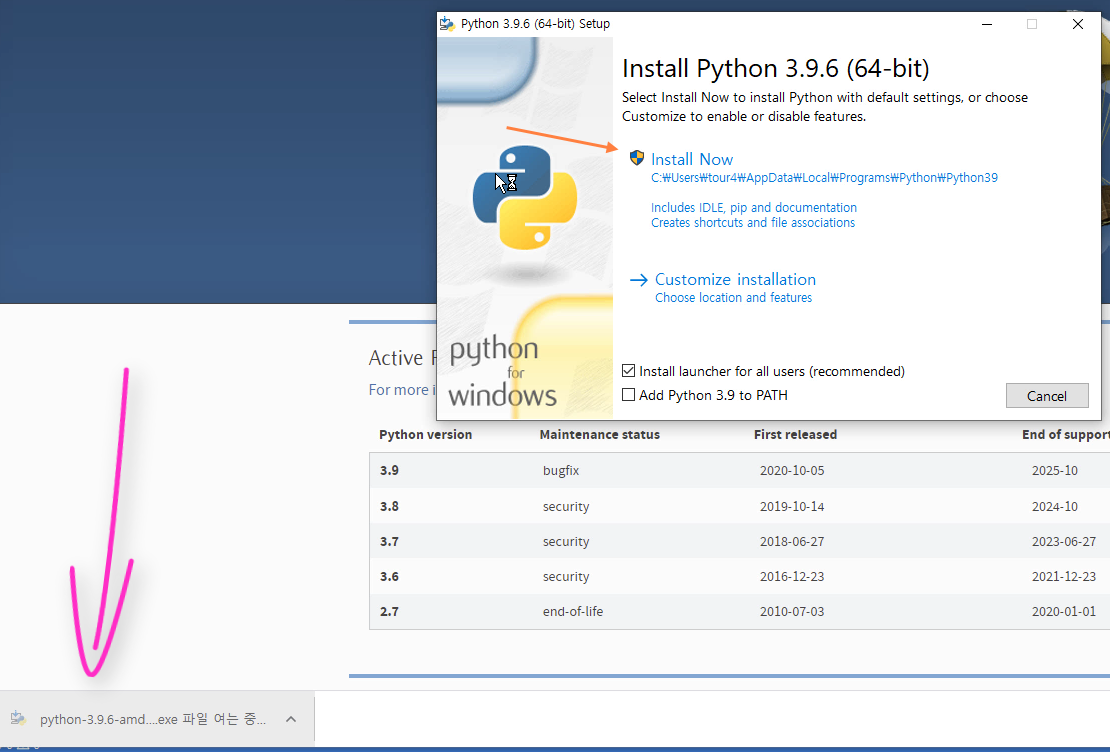This screenshot has height=752, width=1110.
Task: Open the download options chevron for python-3.9.6 exe
Action: coord(291,719)
